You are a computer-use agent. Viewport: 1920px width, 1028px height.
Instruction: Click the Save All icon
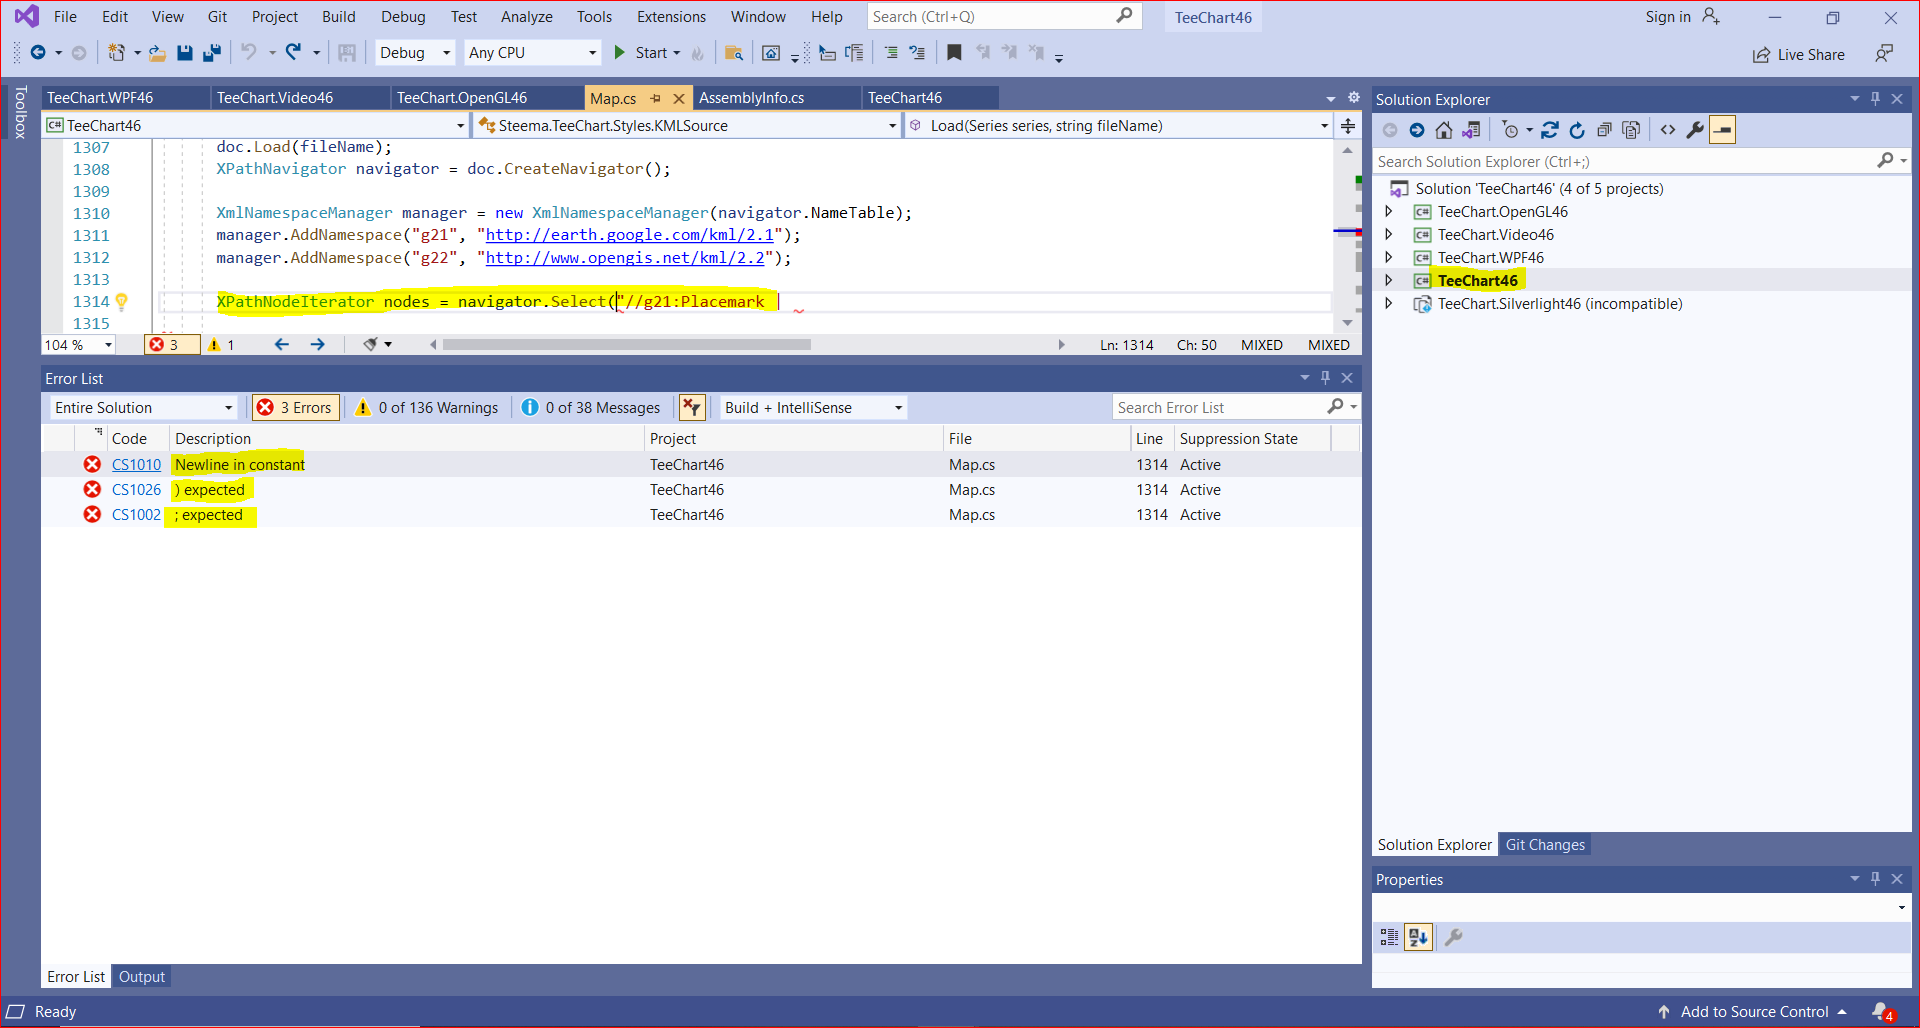212,53
